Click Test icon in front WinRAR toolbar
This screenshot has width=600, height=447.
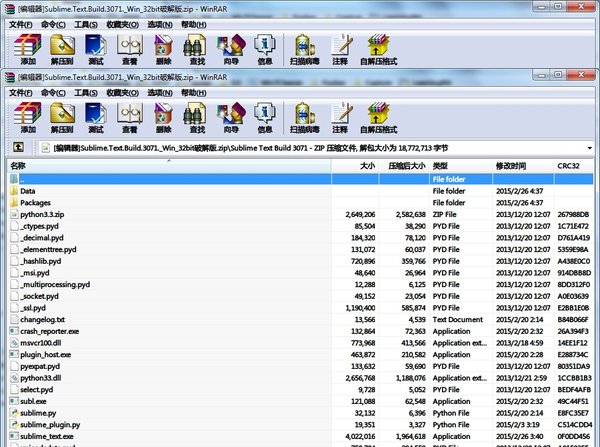[x=96, y=117]
